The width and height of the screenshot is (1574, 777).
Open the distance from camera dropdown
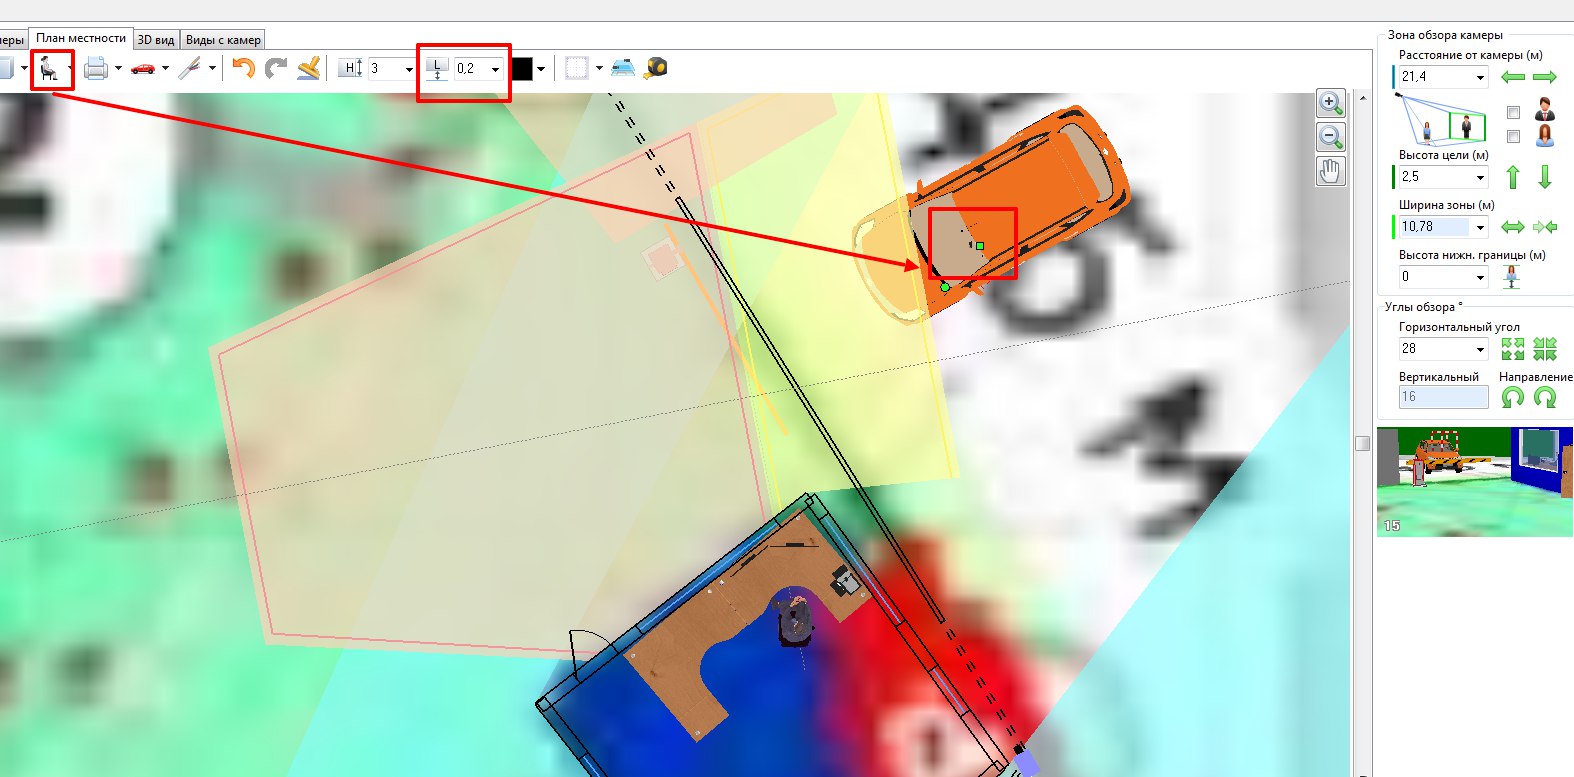[x=1480, y=77]
